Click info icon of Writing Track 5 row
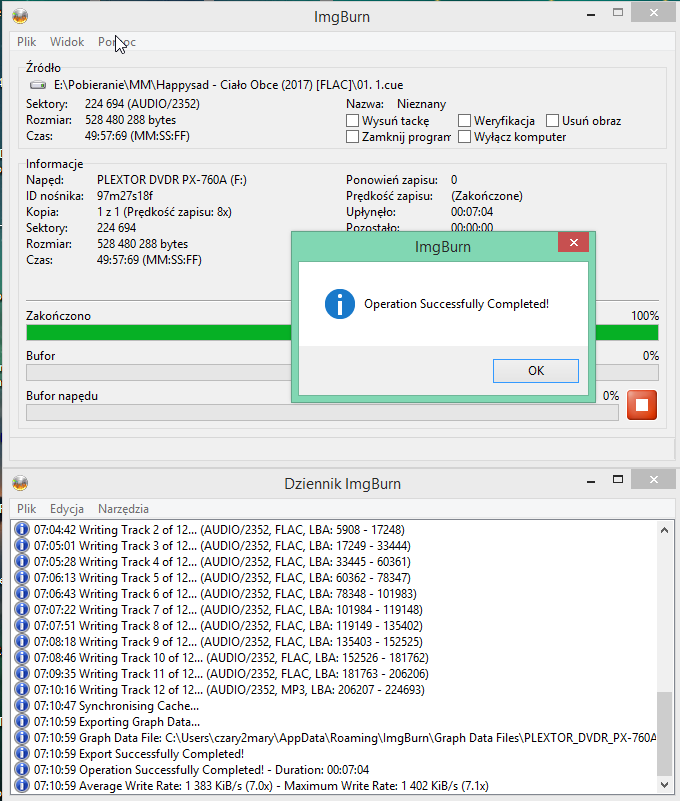Viewport: 680px width, 801px height. tap(21, 577)
